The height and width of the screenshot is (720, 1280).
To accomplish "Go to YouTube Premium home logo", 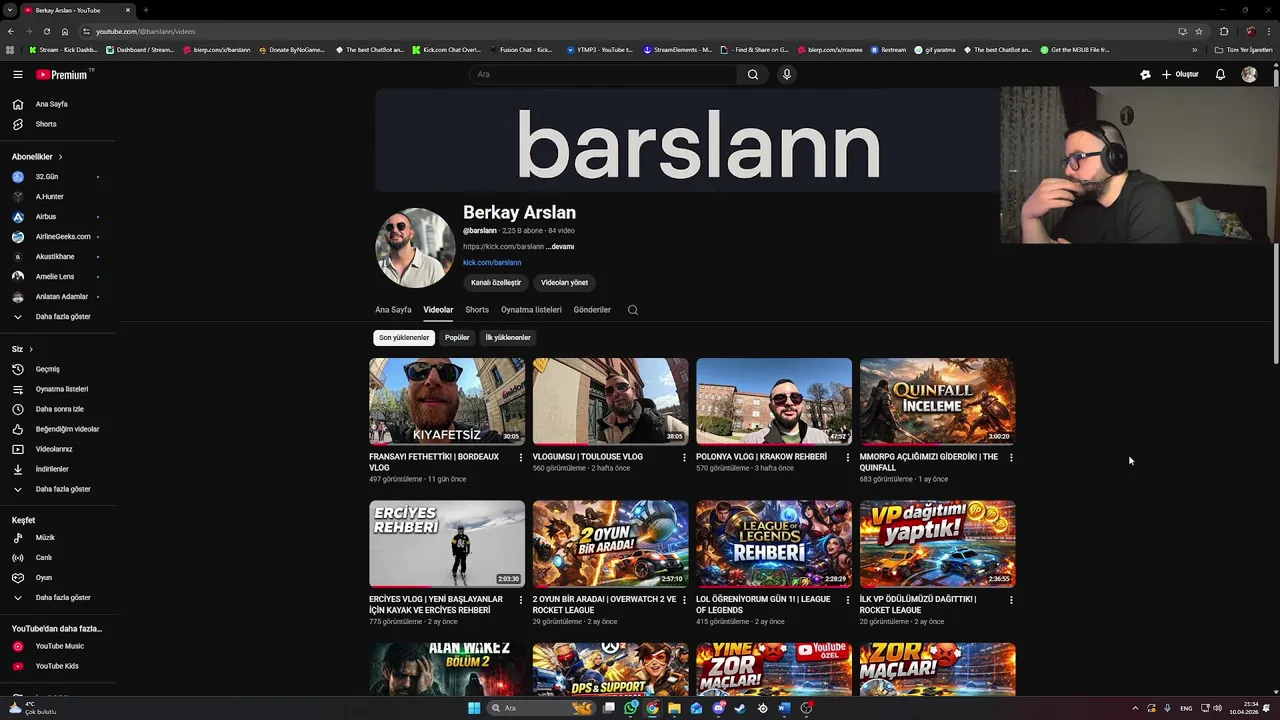I will 62,74.
